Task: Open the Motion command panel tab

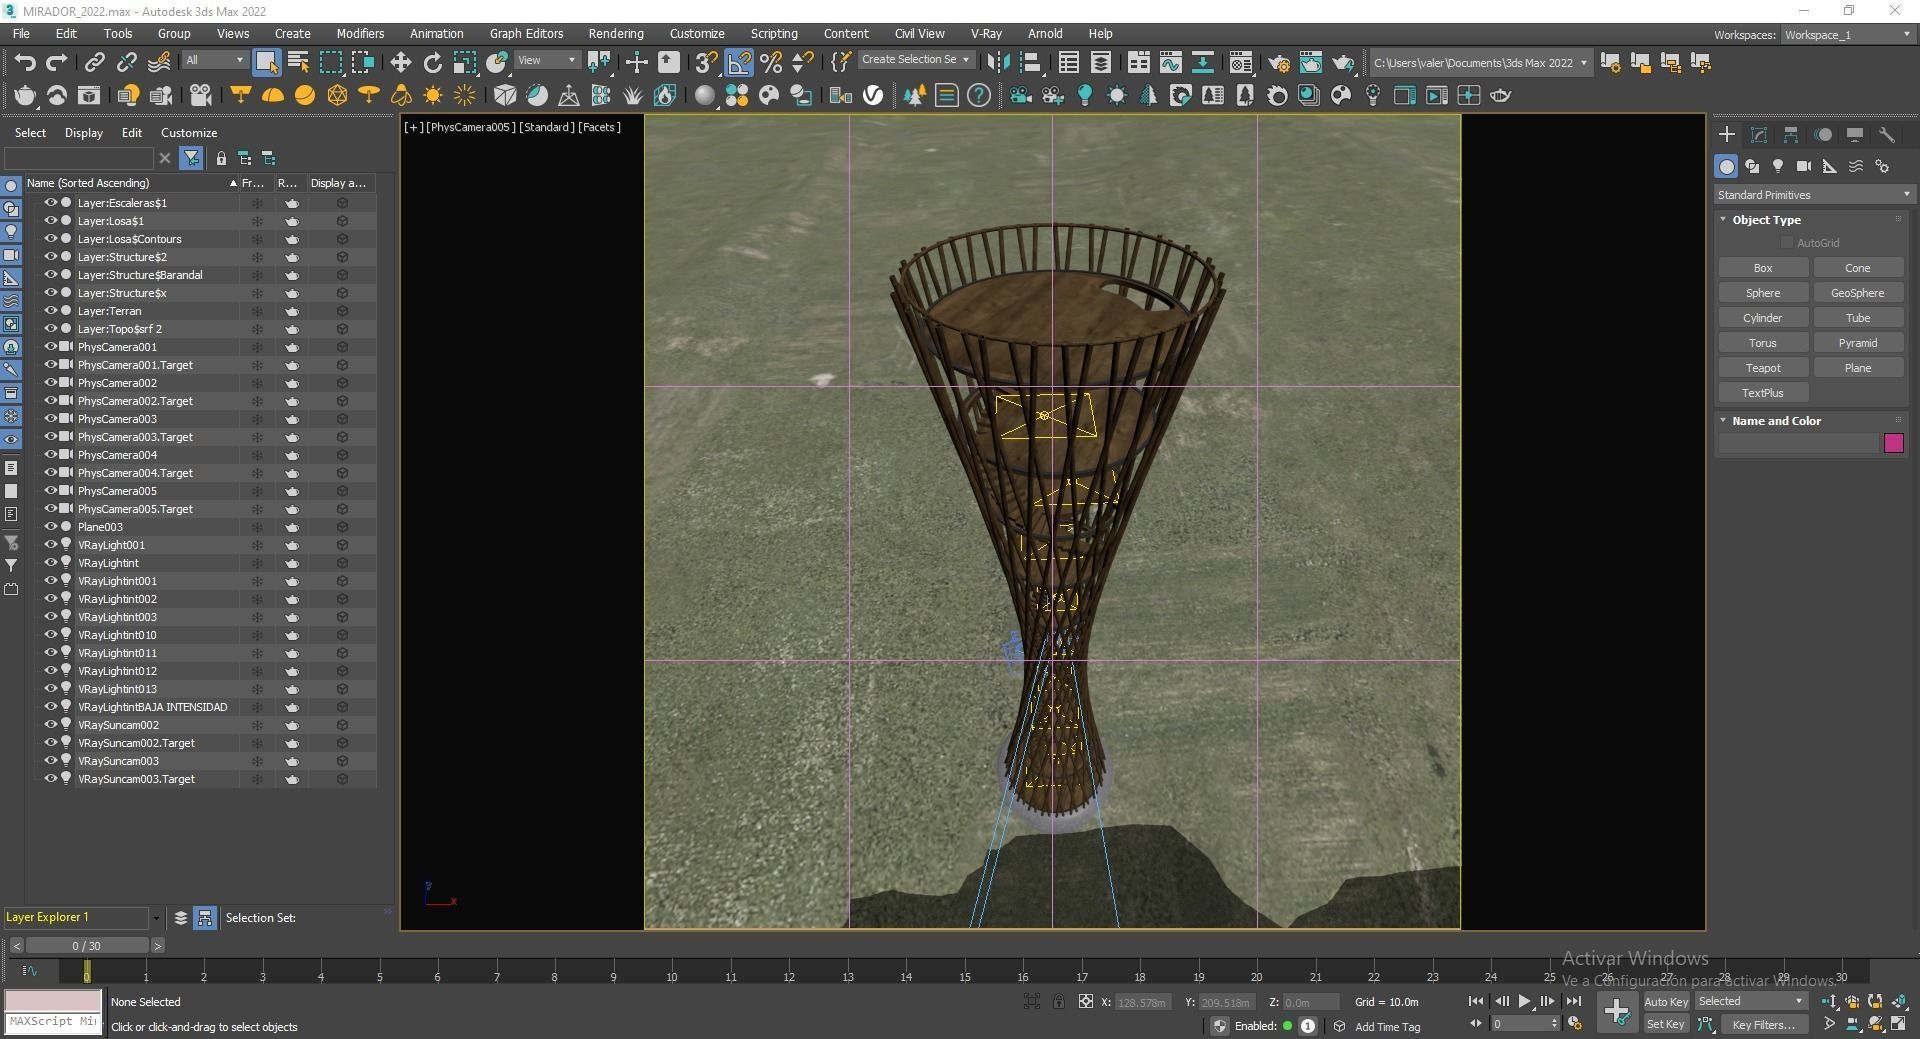Action: 1823,135
